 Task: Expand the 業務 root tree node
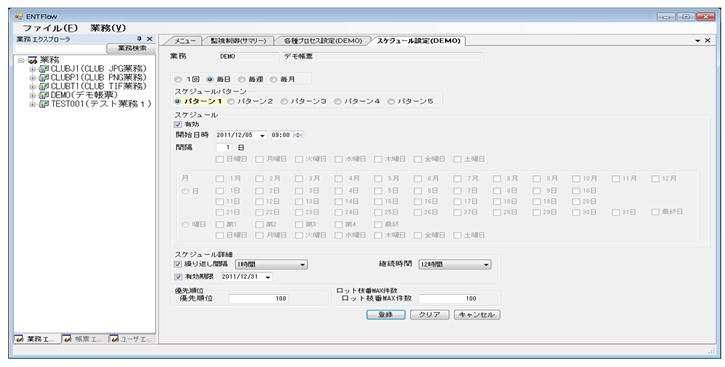pyautogui.click(x=21, y=60)
